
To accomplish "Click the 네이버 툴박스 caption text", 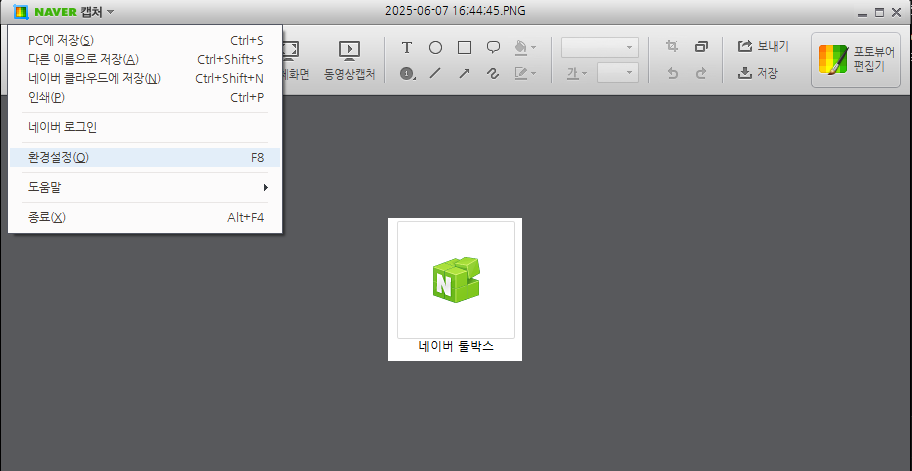I will tap(456, 347).
